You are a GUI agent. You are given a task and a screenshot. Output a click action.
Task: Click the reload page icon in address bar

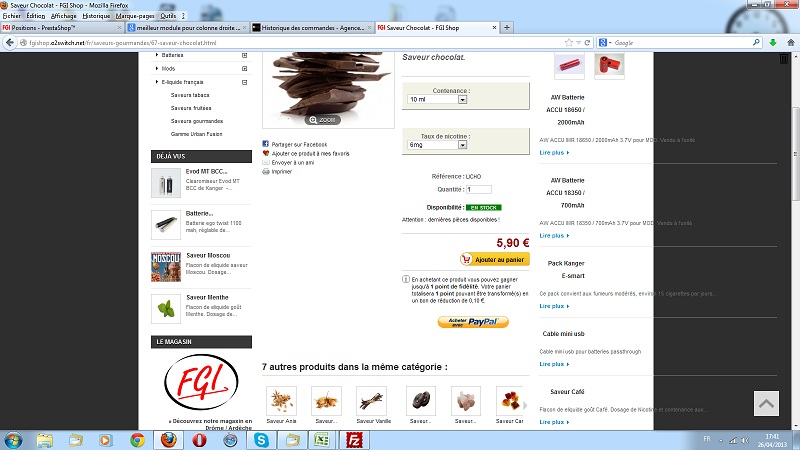point(587,43)
